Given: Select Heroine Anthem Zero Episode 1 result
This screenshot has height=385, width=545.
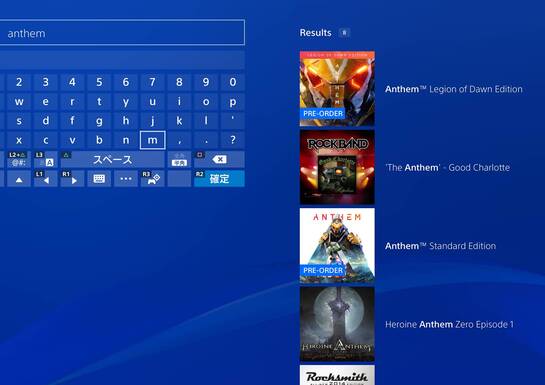Looking at the screenshot, I should tap(449, 325).
